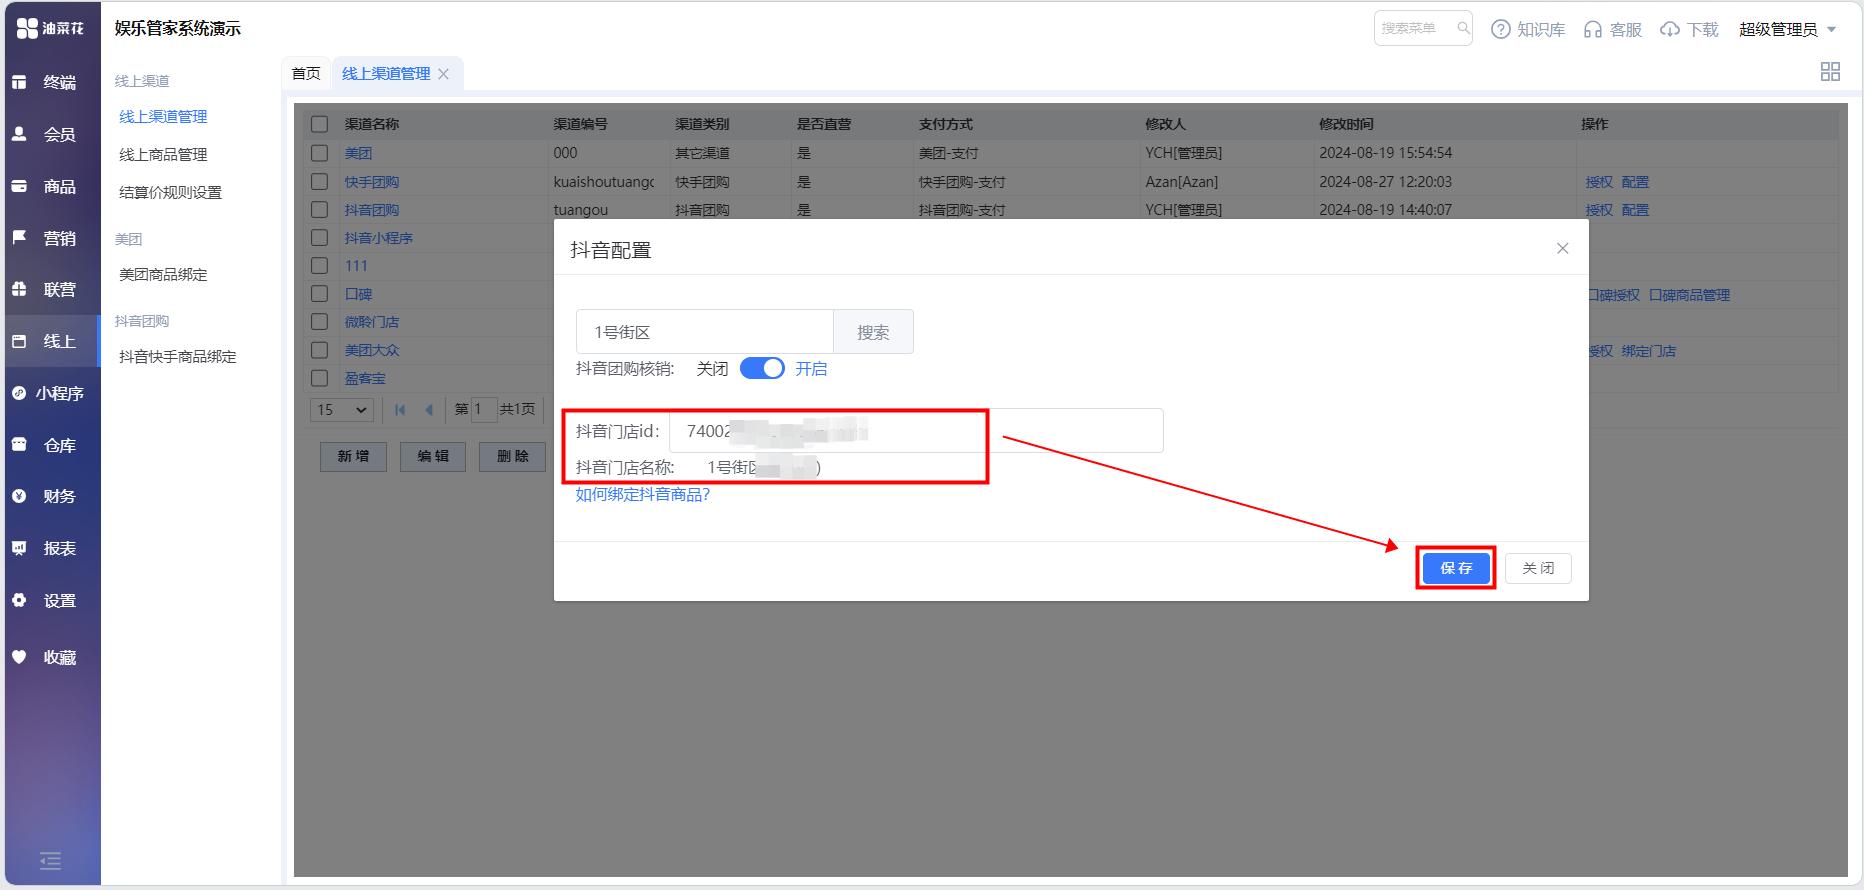This screenshot has height=890, width=1864.
Task: Click the 搜索 button in dialog
Action: pos(873,332)
